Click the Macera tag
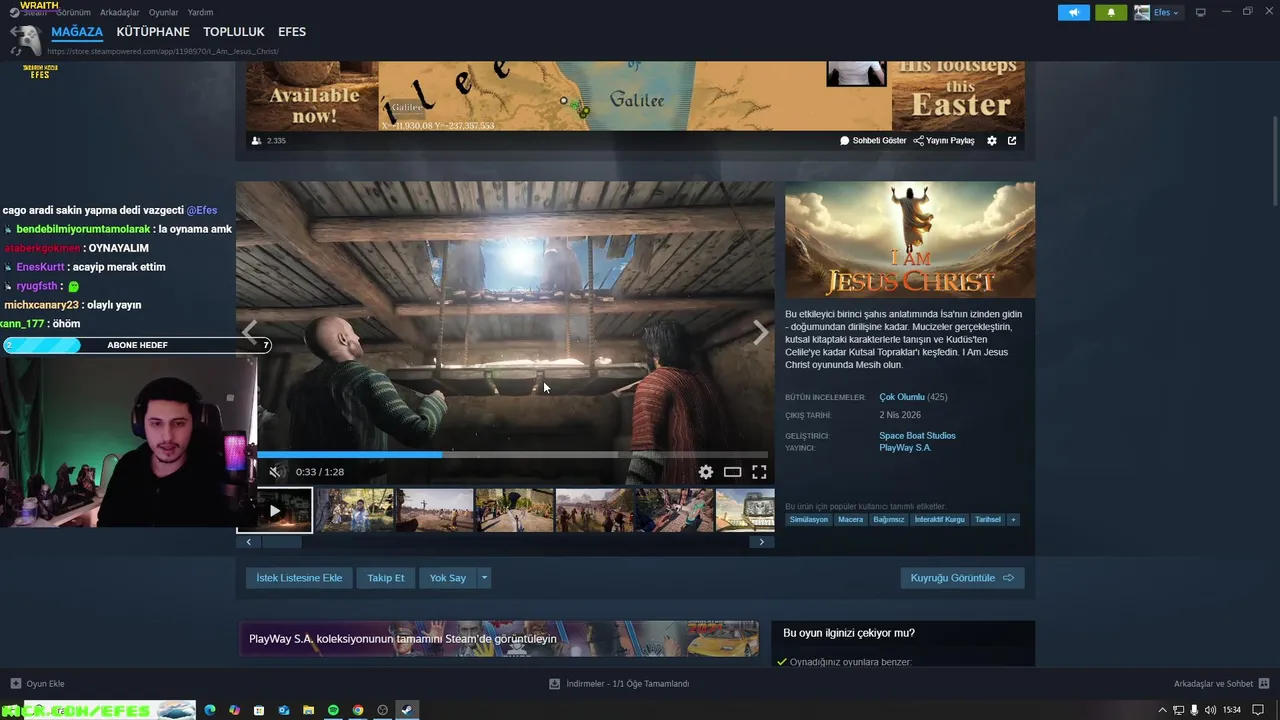This screenshot has height=720, width=1280. pos(851,520)
